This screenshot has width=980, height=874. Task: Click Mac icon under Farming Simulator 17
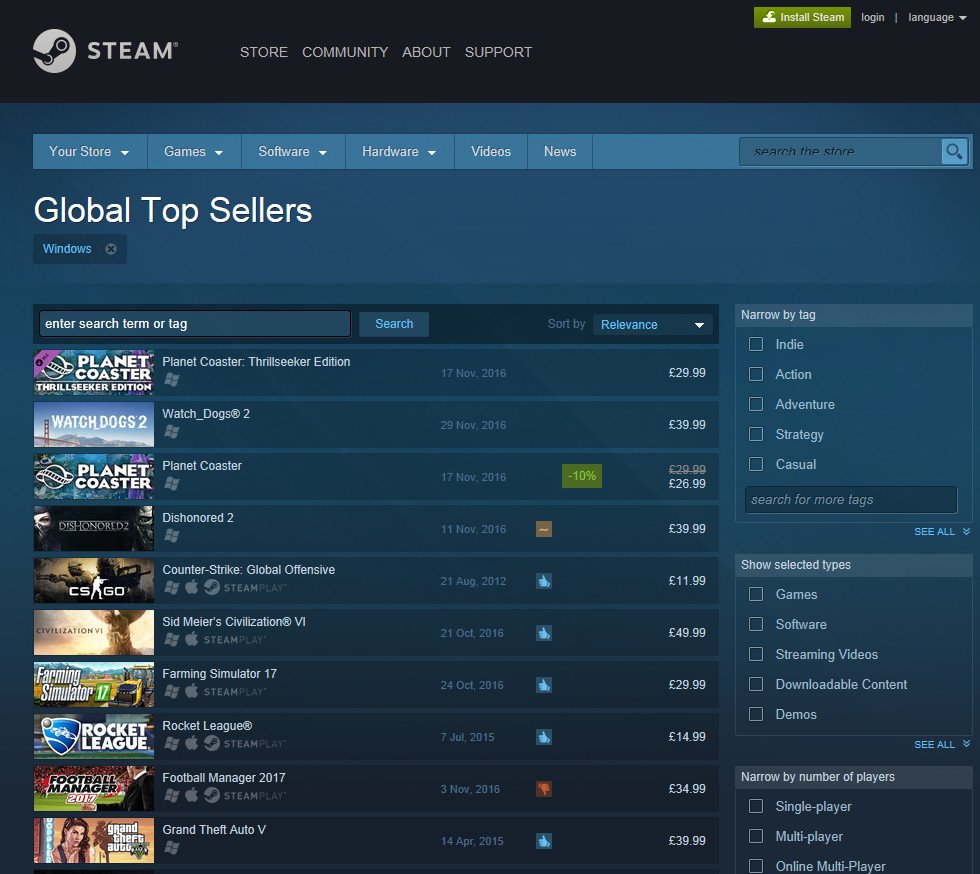click(192, 690)
